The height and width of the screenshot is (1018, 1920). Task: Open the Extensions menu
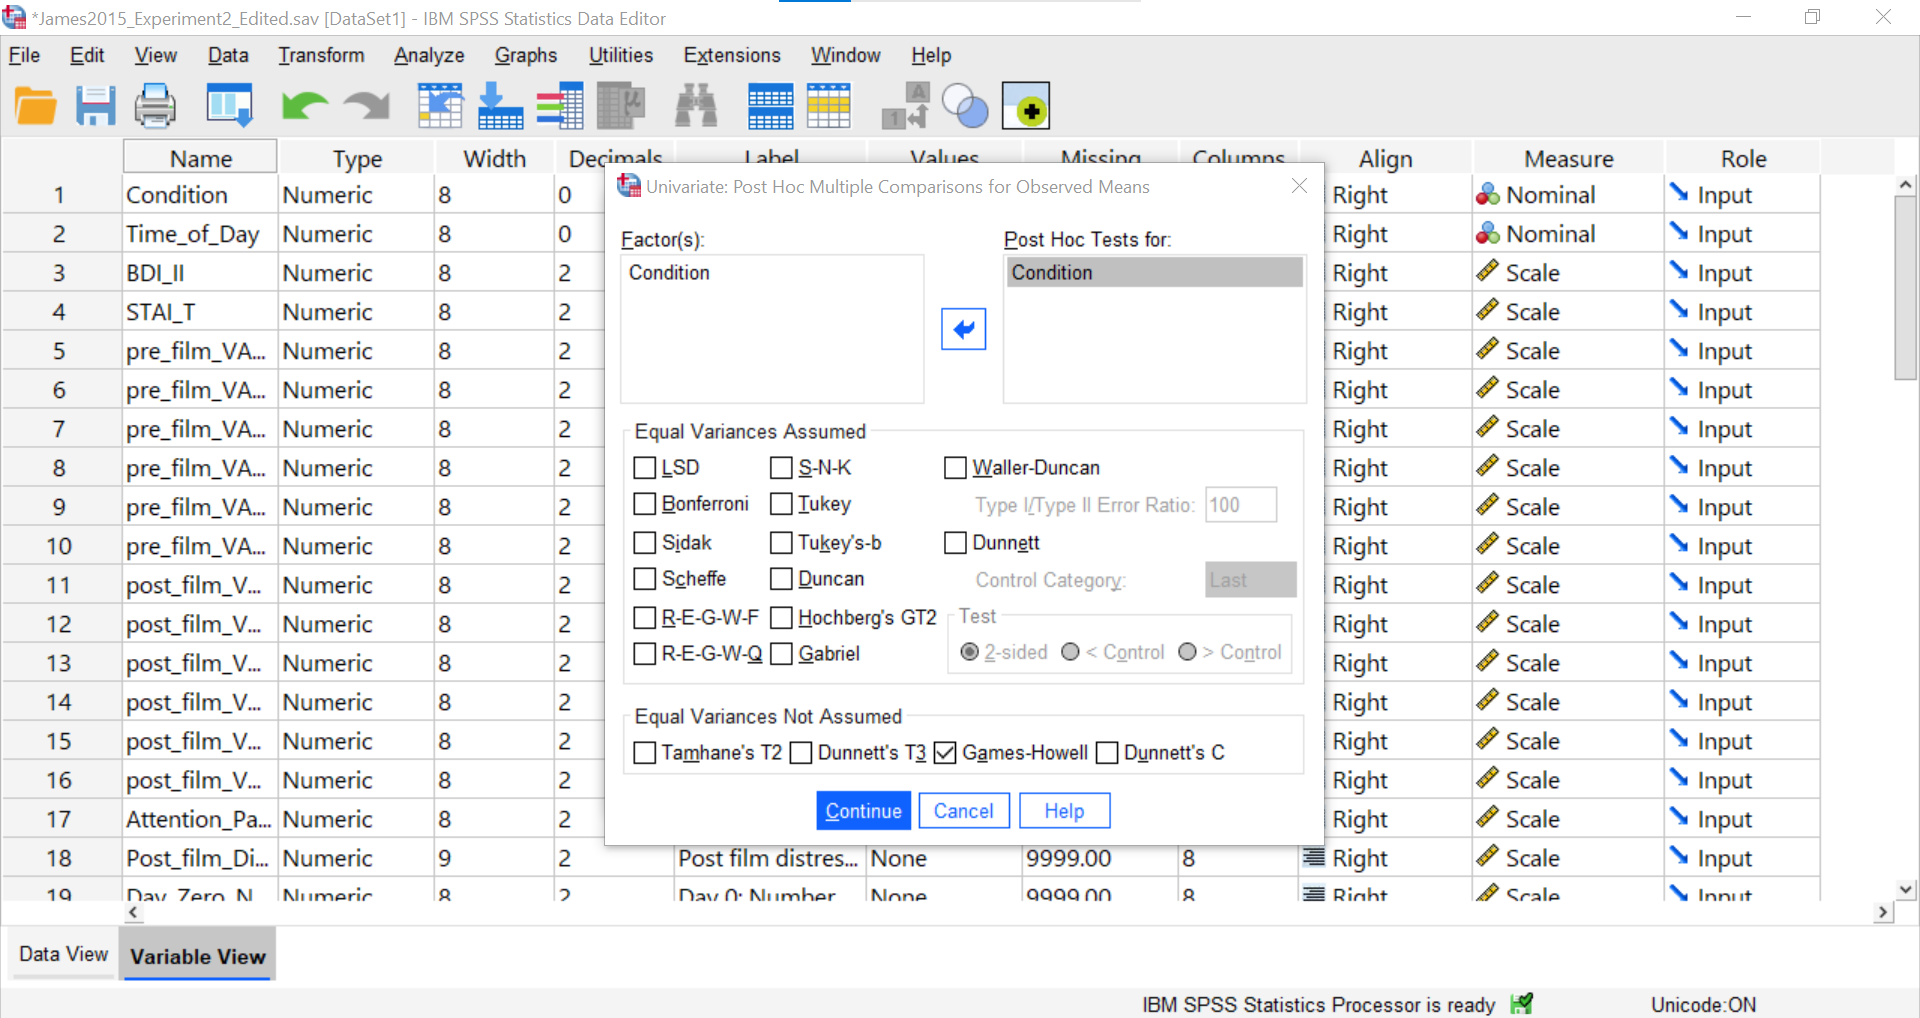pyautogui.click(x=732, y=55)
